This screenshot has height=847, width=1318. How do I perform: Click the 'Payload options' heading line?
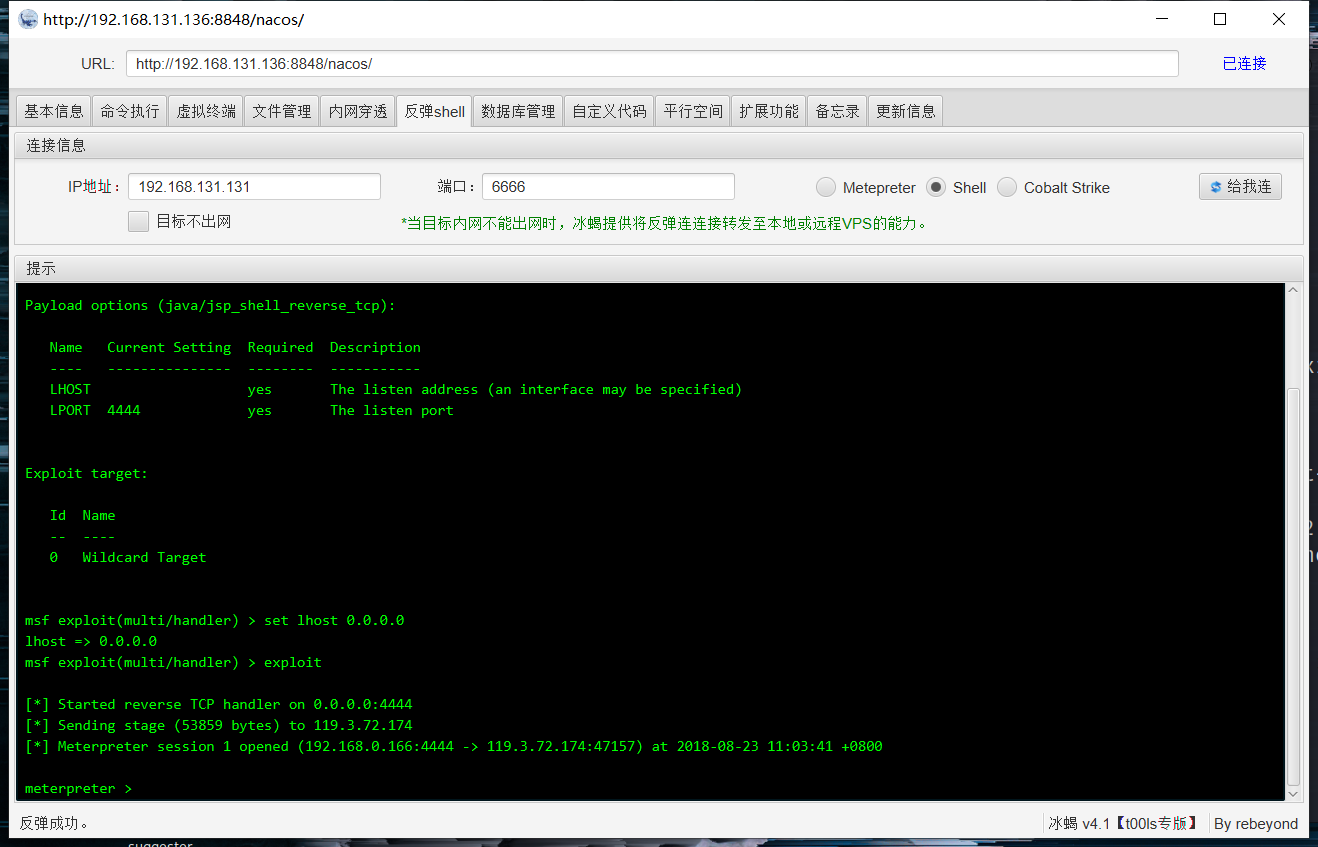click(210, 305)
